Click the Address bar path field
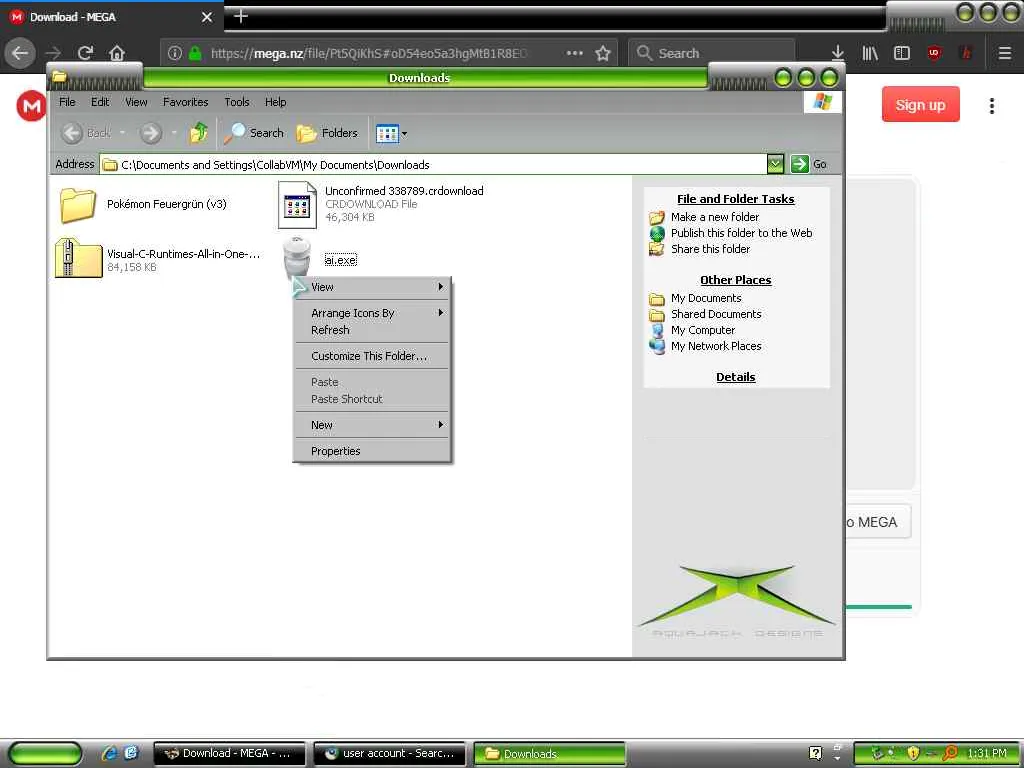Viewport: 1024px width, 768px height. [x=434, y=165]
